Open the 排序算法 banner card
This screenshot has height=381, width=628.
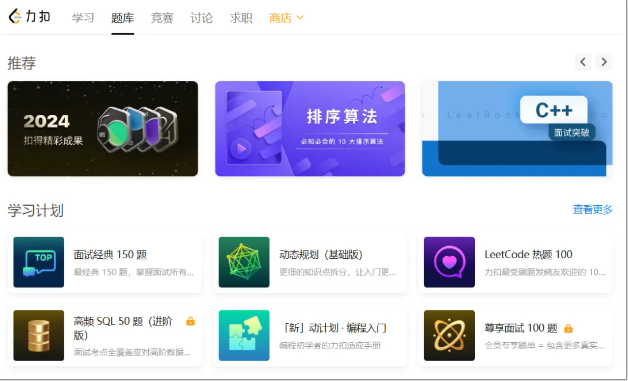tap(310, 129)
